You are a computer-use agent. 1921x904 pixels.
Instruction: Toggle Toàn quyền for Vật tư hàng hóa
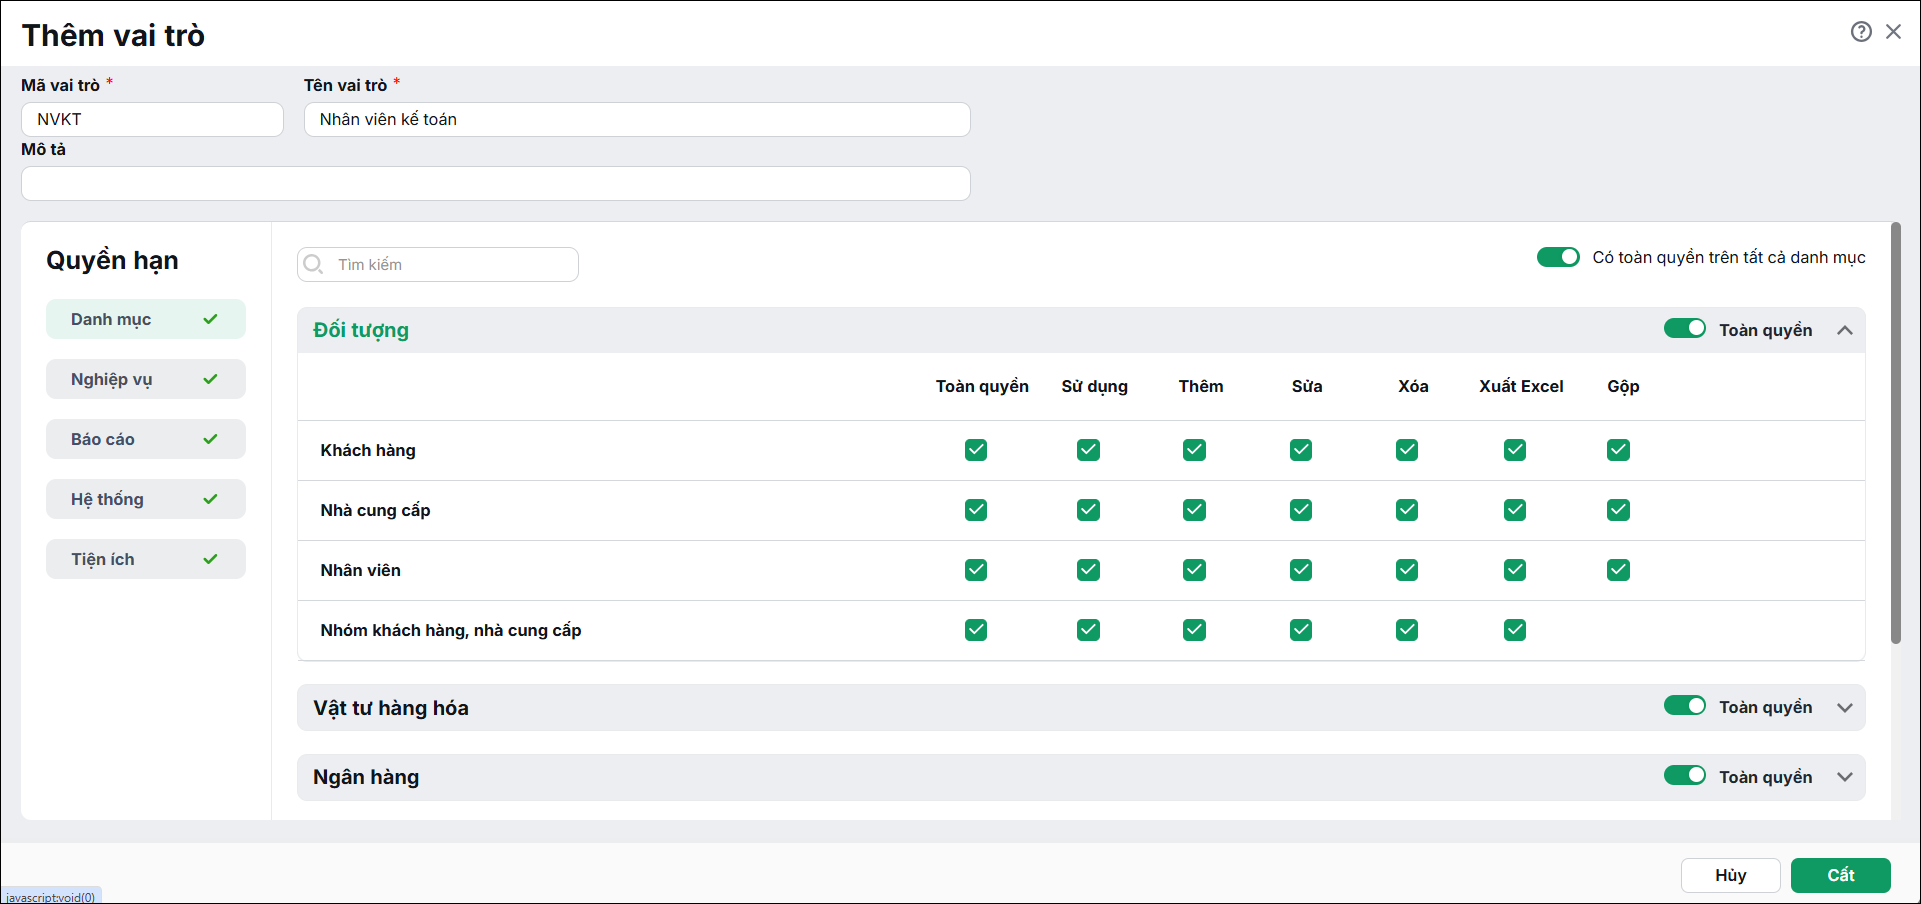[x=1685, y=705]
